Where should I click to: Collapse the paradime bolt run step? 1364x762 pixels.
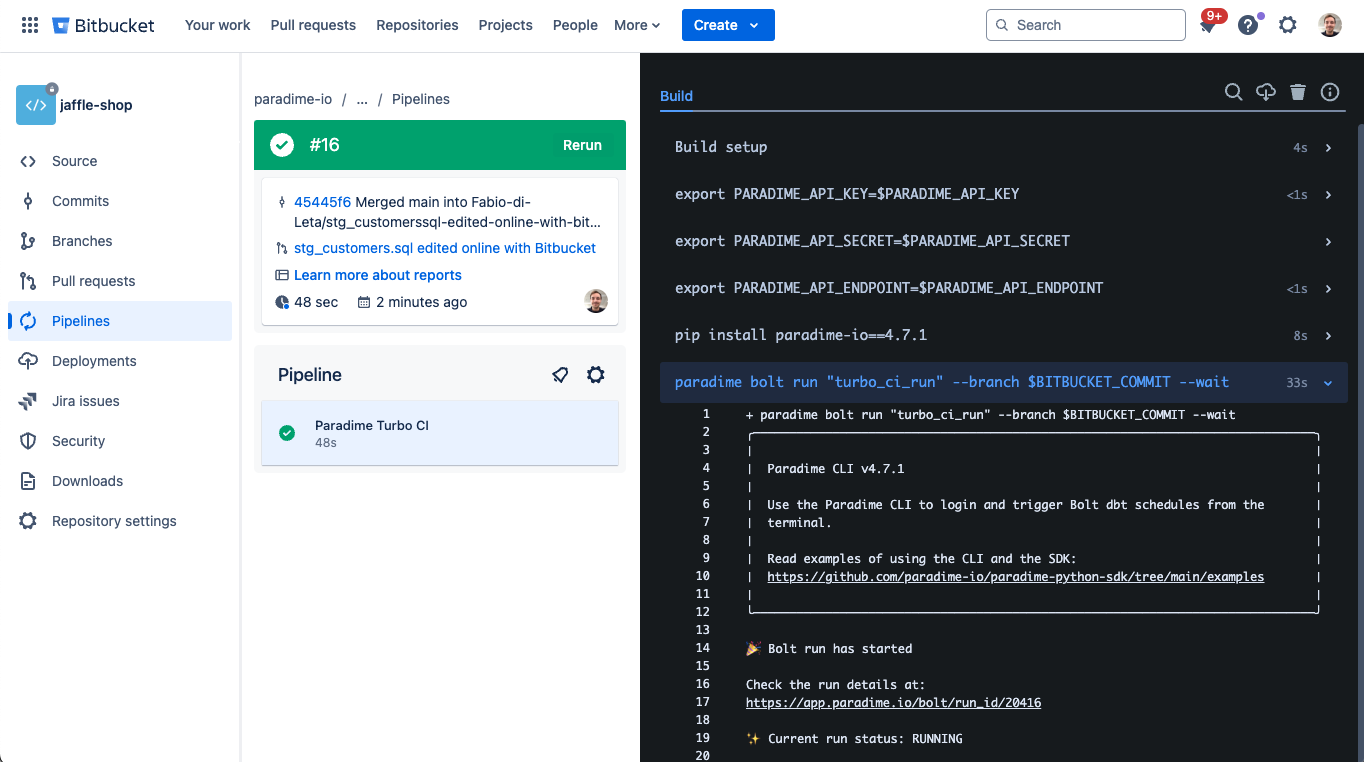click(1328, 382)
